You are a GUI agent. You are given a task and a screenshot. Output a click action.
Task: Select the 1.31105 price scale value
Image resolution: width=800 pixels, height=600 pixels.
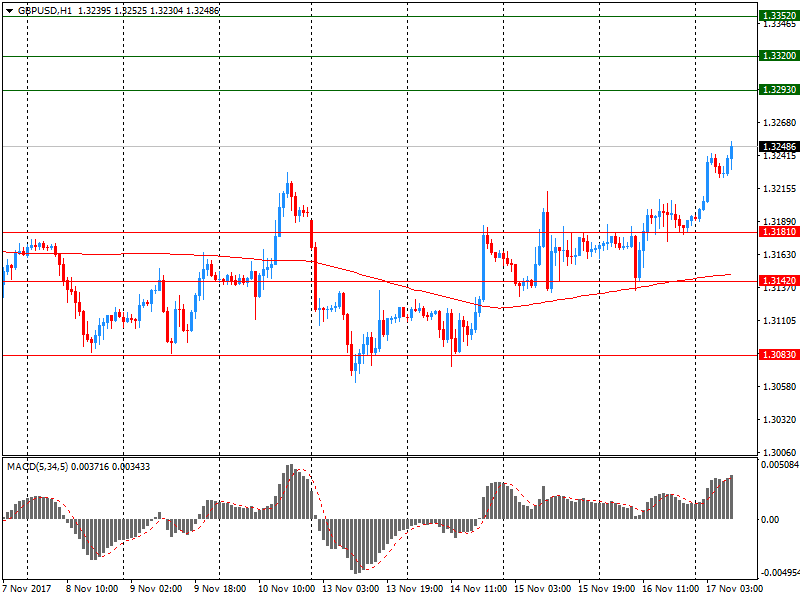tap(779, 321)
